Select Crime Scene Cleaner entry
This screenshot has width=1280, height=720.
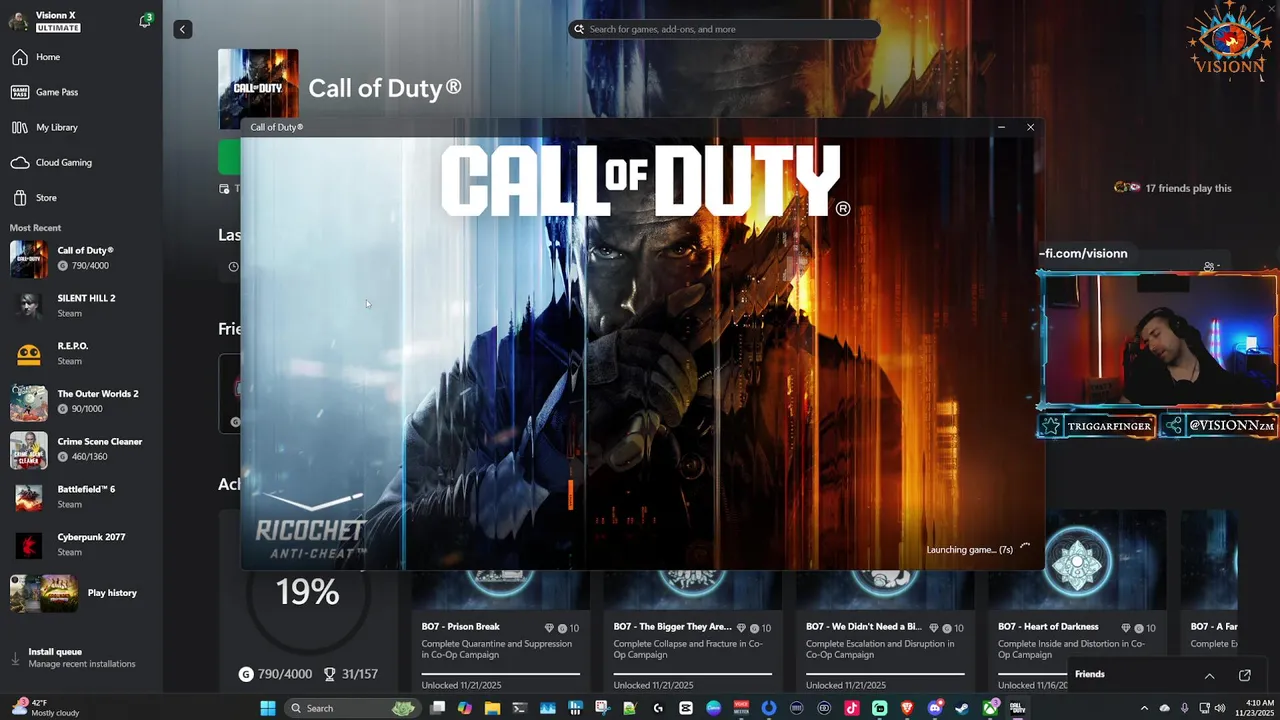81,449
